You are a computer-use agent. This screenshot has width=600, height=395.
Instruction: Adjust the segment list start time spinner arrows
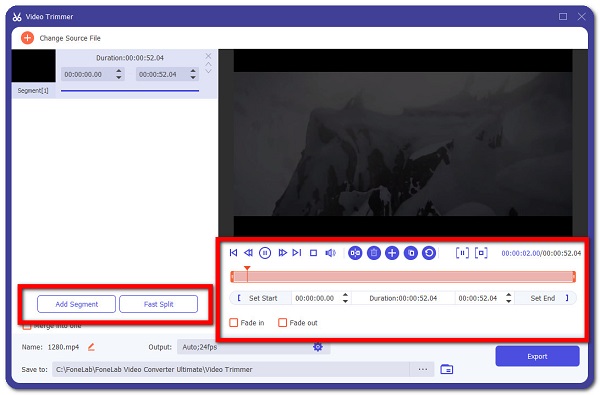(119, 74)
